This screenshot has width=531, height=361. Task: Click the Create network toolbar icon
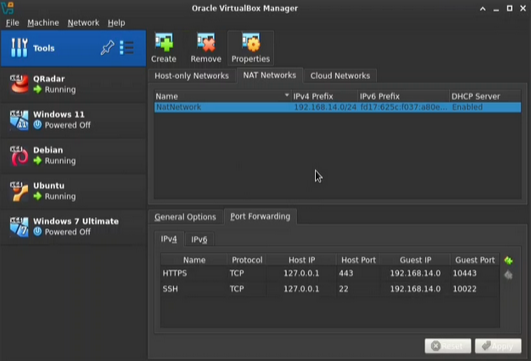(x=164, y=43)
